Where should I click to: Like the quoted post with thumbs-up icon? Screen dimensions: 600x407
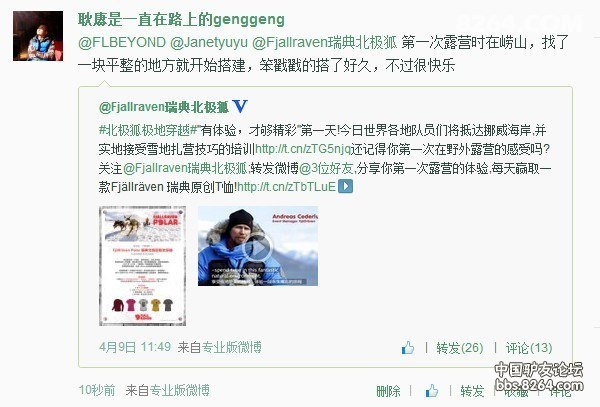408,347
